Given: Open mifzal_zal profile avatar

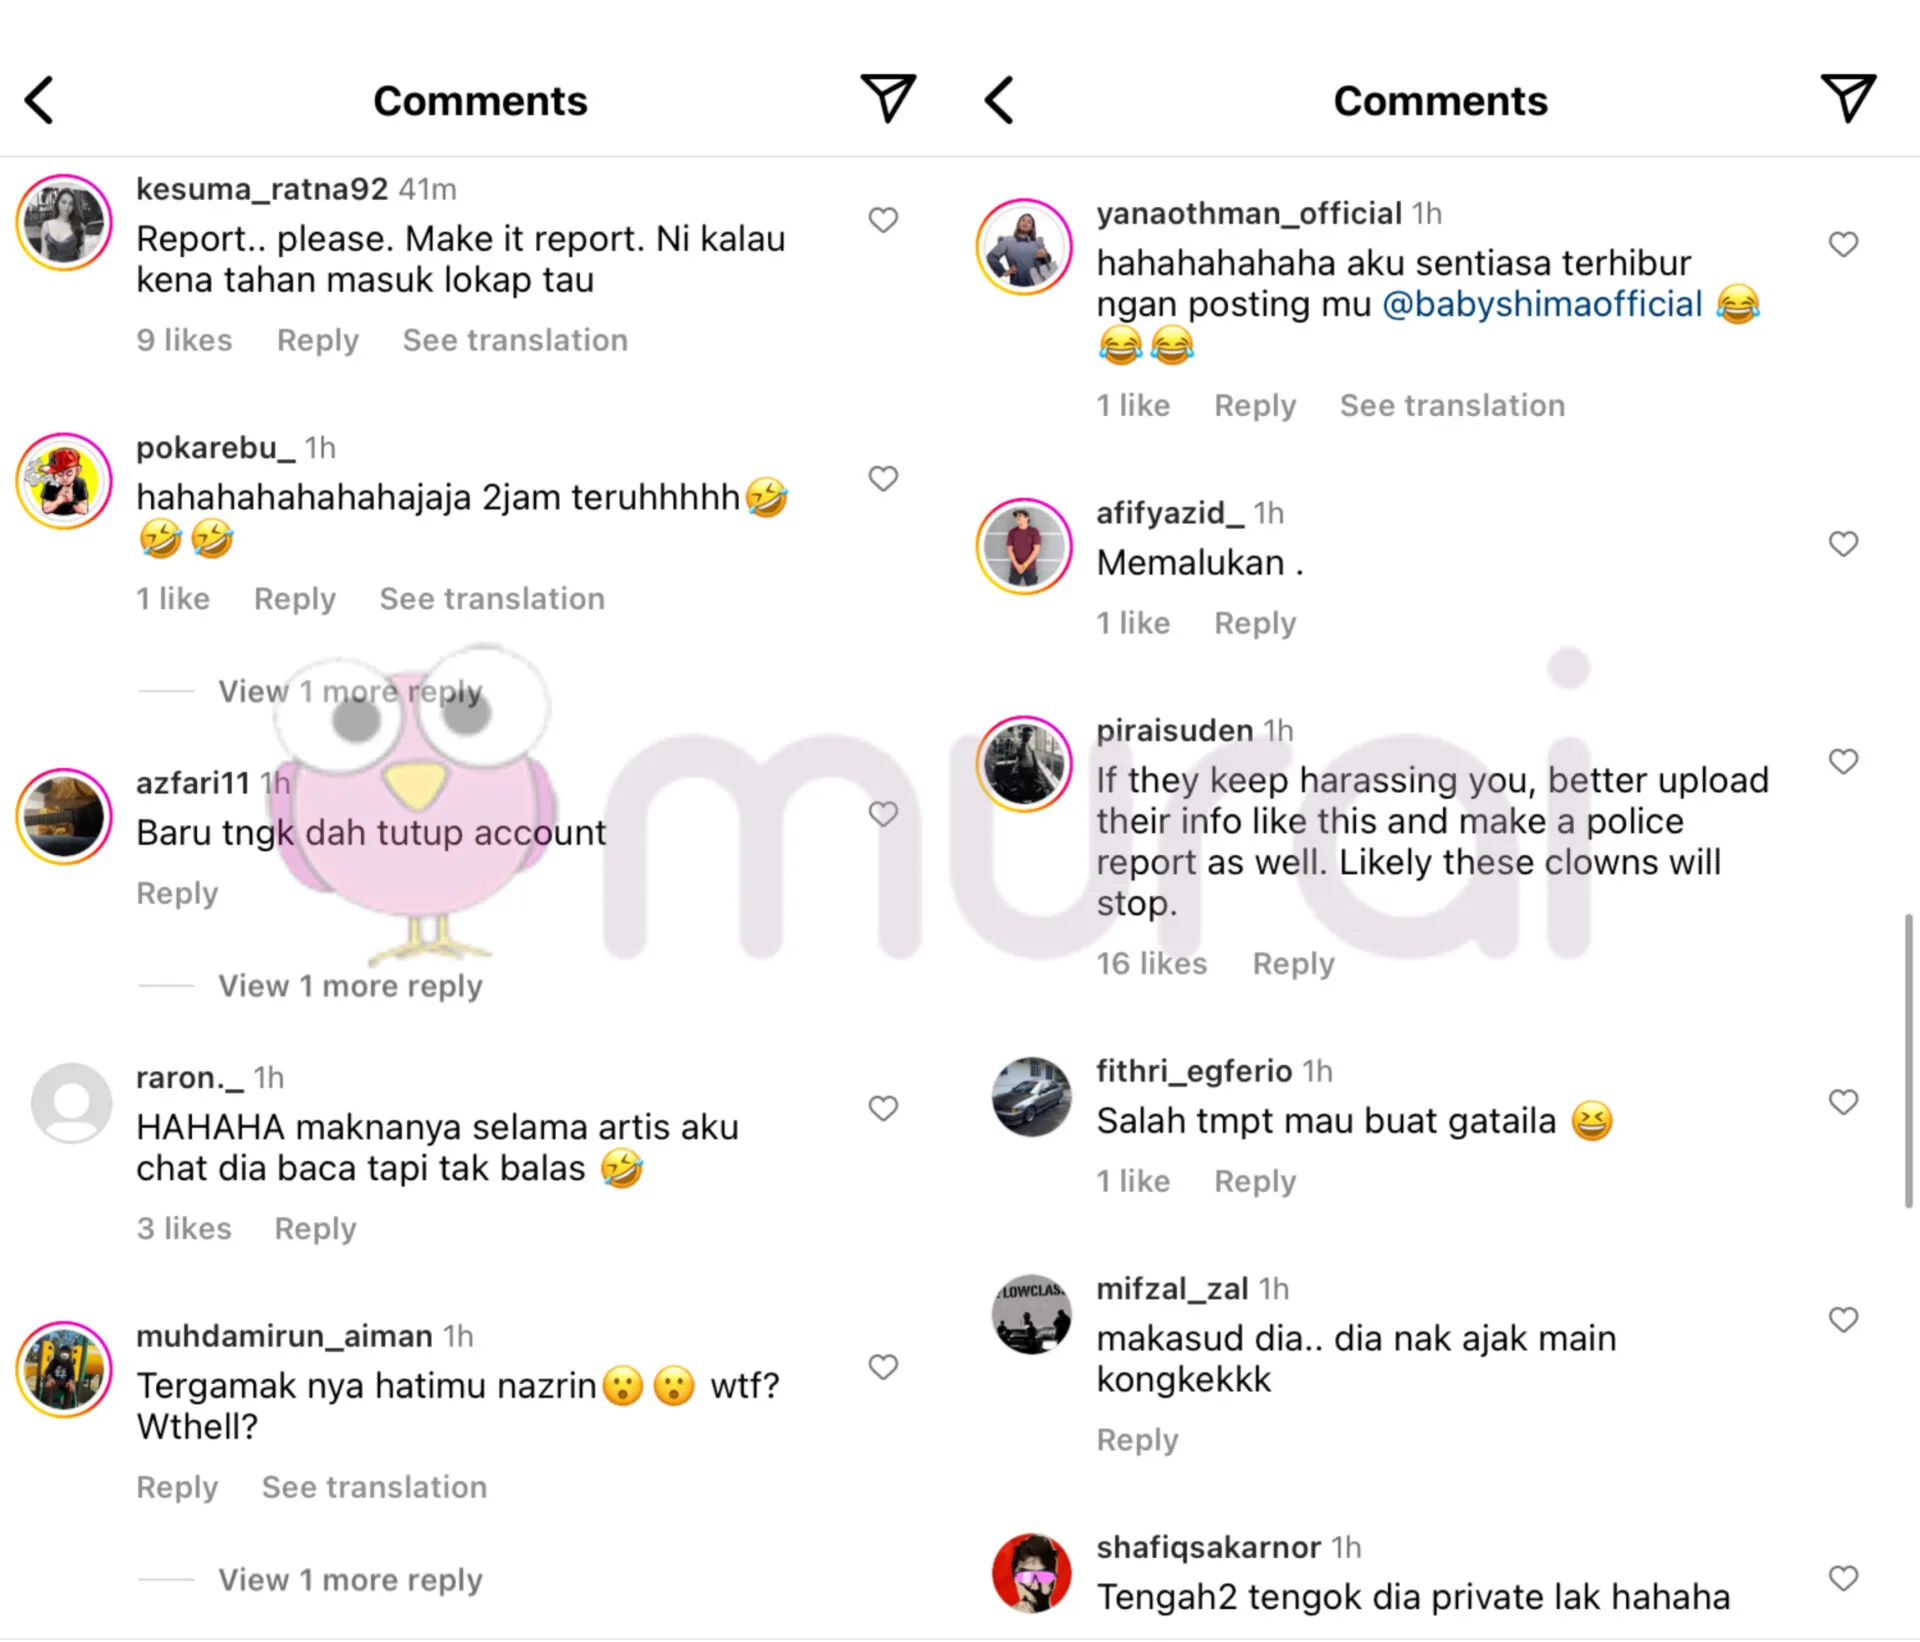Looking at the screenshot, I should (1031, 1315).
